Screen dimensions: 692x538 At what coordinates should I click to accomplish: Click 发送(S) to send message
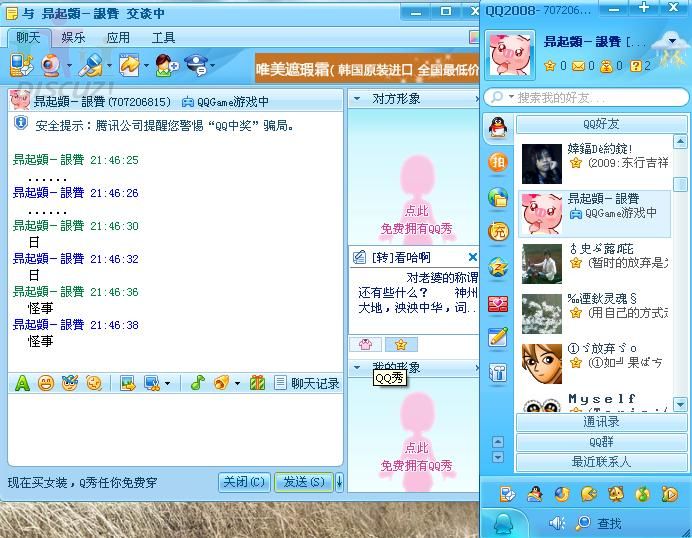click(x=304, y=482)
